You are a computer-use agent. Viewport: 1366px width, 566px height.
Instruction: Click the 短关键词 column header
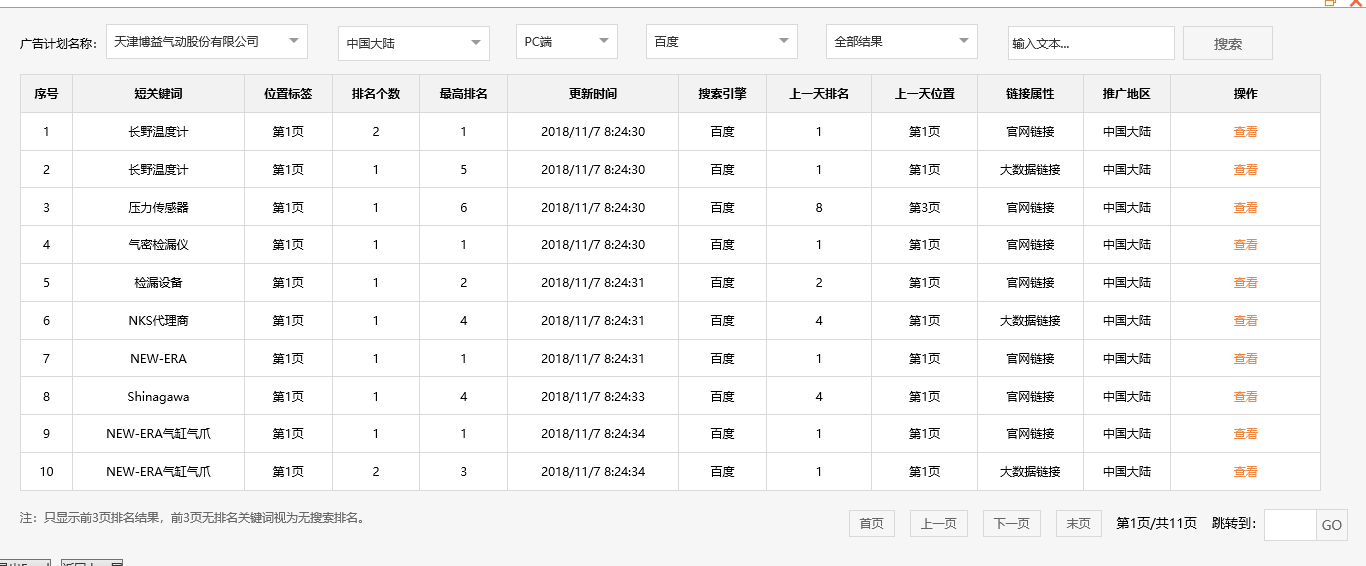tap(158, 94)
